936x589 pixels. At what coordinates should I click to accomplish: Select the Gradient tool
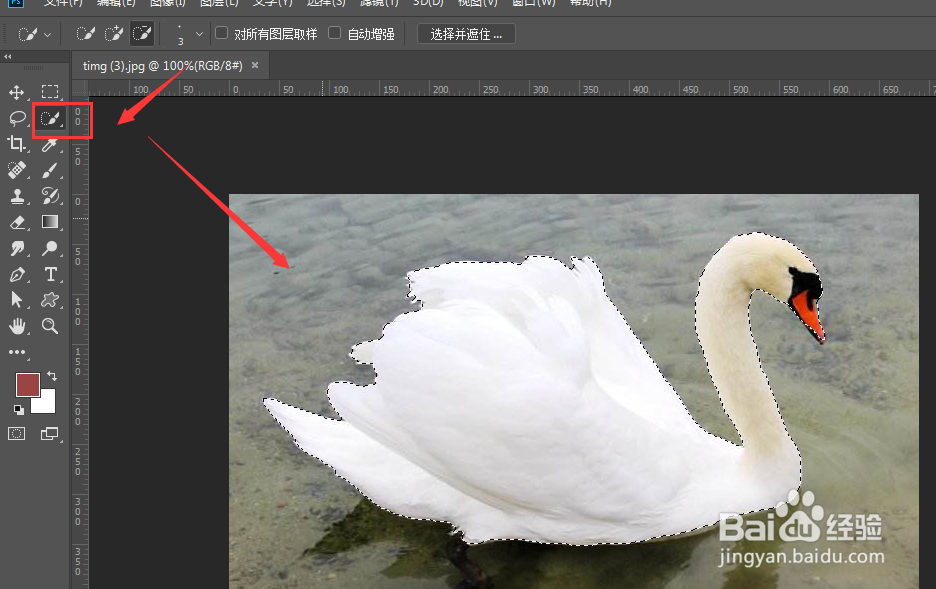(50, 222)
